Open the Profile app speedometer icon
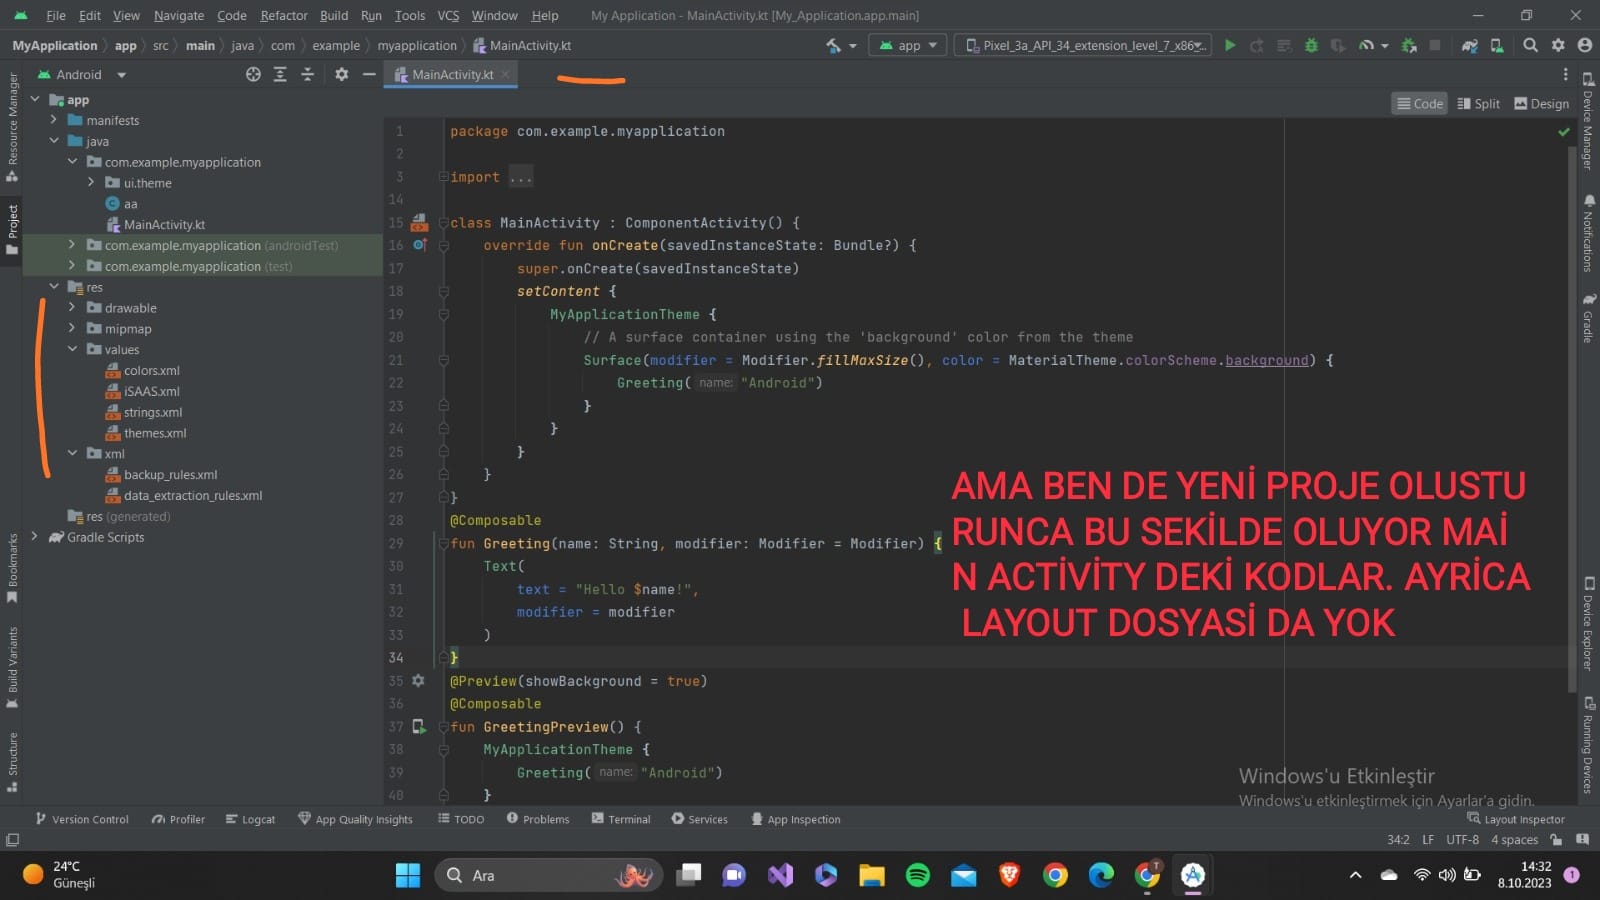Viewport: 1600px width, 900px height. pyautogui.click(x=1366, y=45)
